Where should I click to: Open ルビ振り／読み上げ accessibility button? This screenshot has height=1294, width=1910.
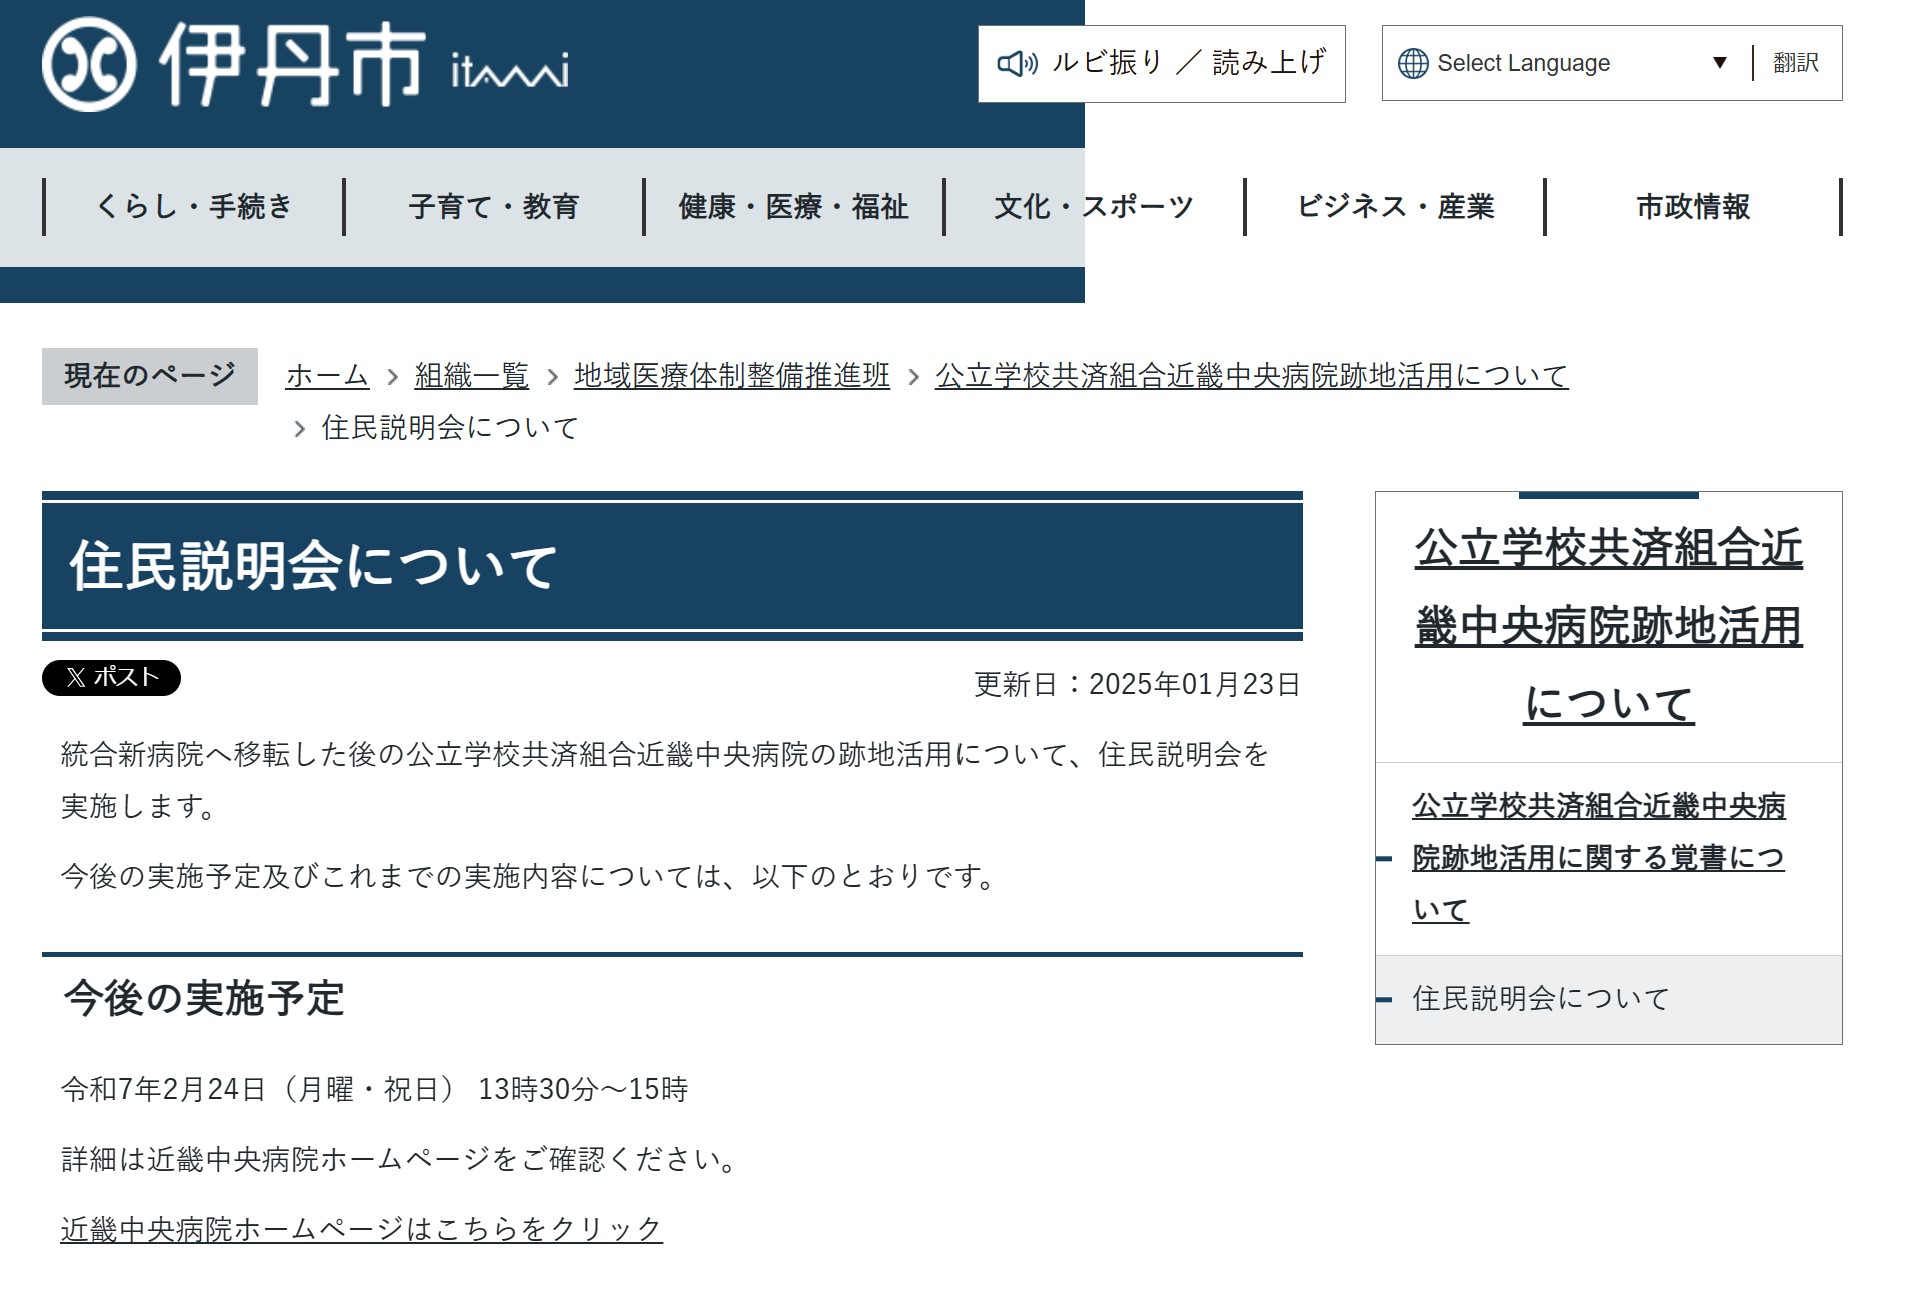[1162, 64]
